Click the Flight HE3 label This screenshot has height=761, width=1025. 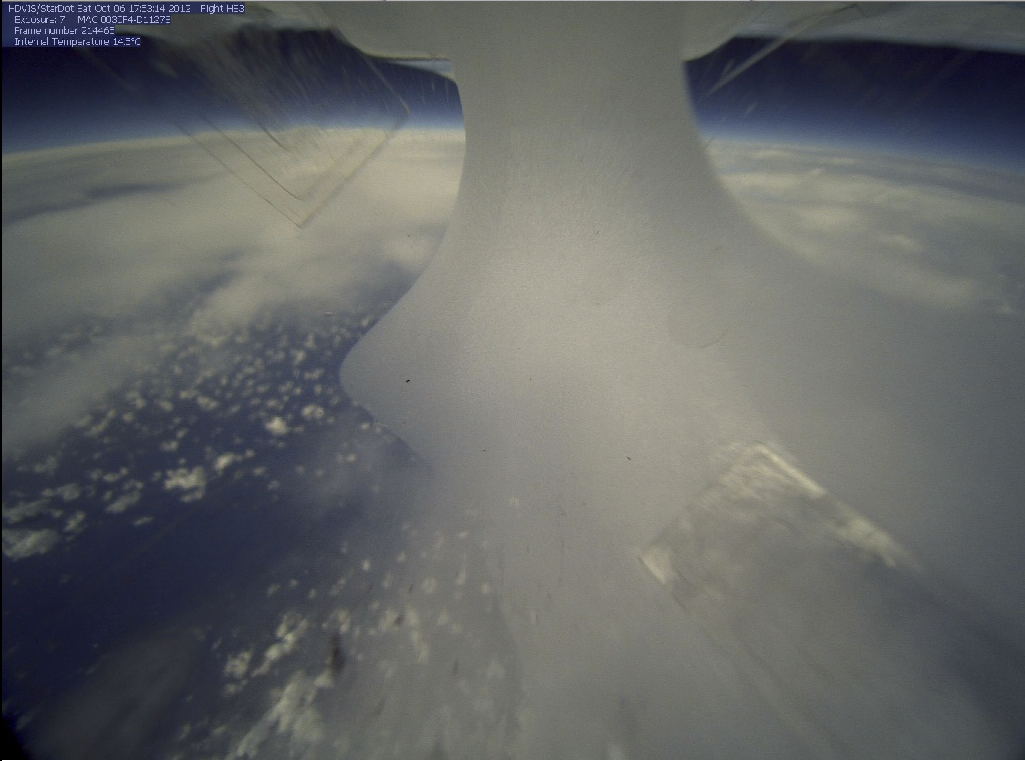(x=222, y=9)
